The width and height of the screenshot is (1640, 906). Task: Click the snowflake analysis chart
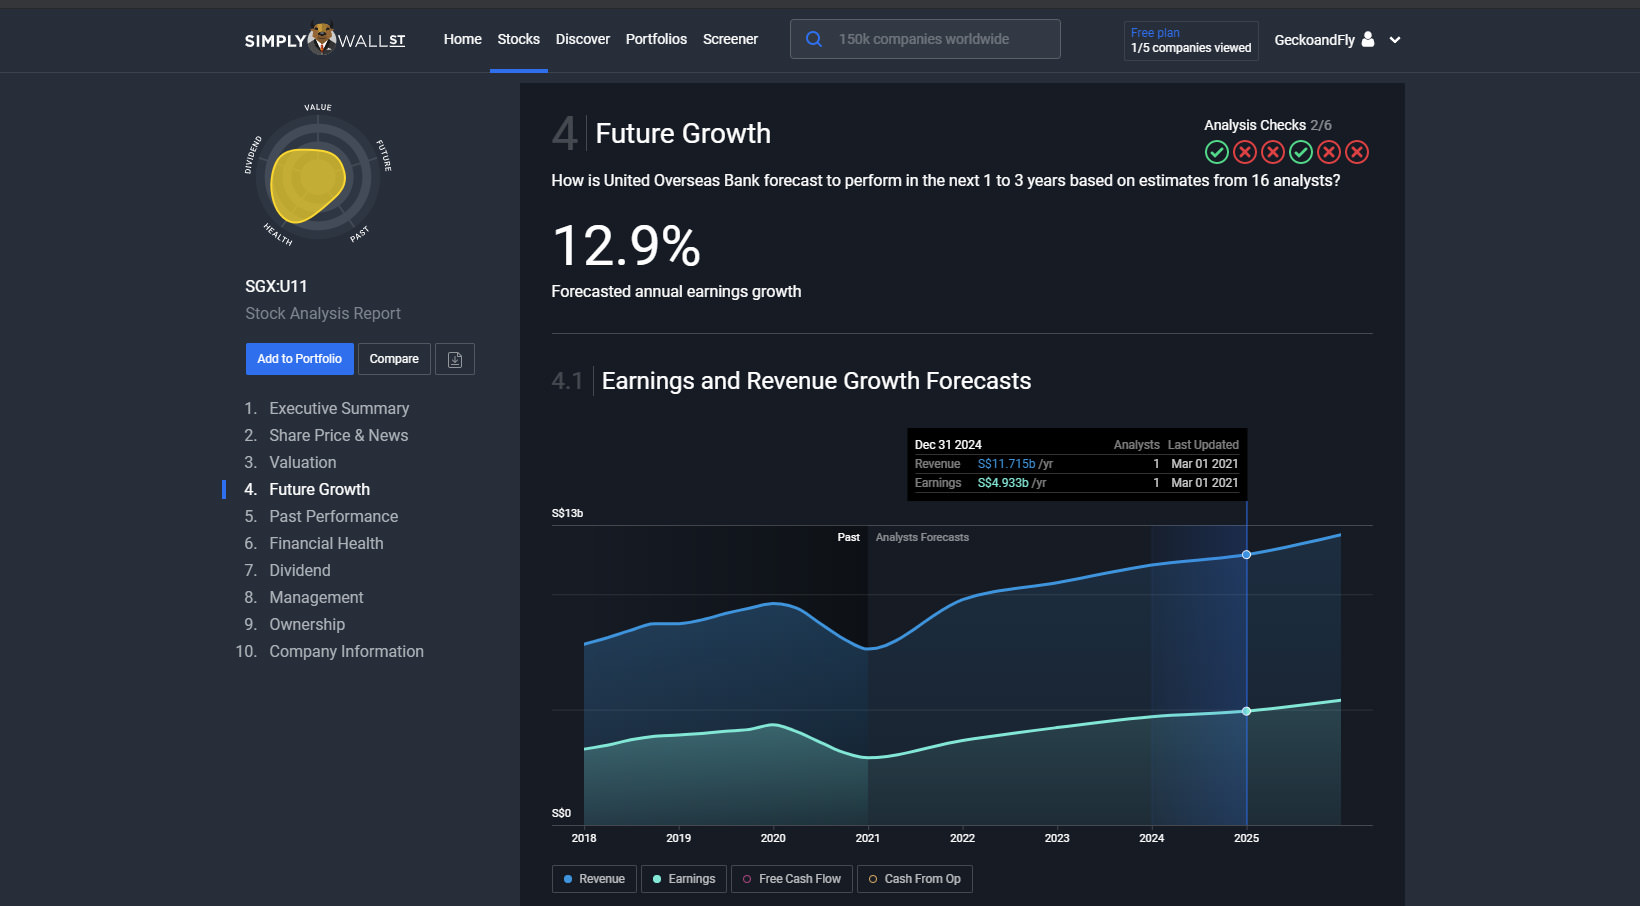(x=318, y=177)
